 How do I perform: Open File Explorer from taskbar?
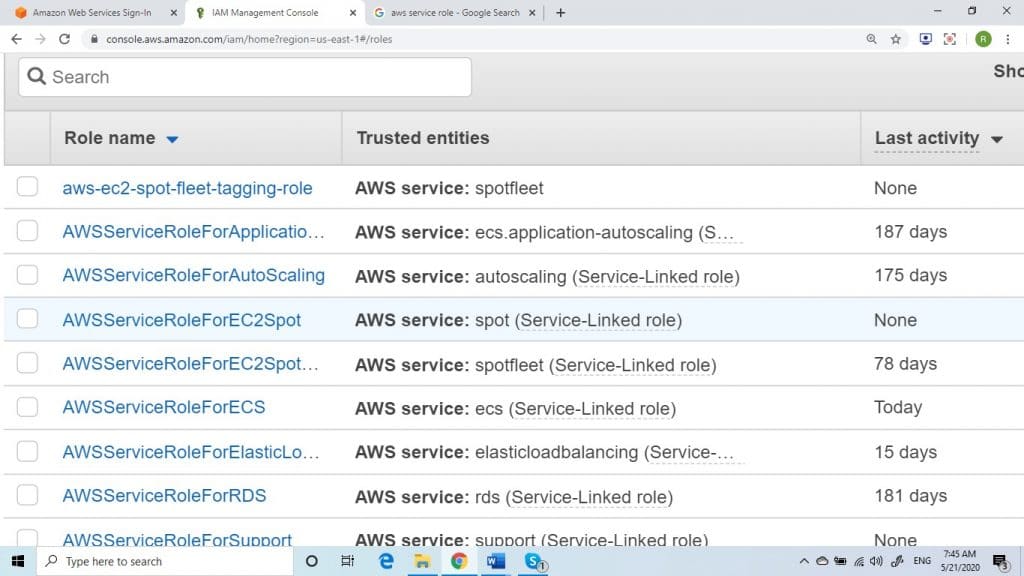click(422, 561)
